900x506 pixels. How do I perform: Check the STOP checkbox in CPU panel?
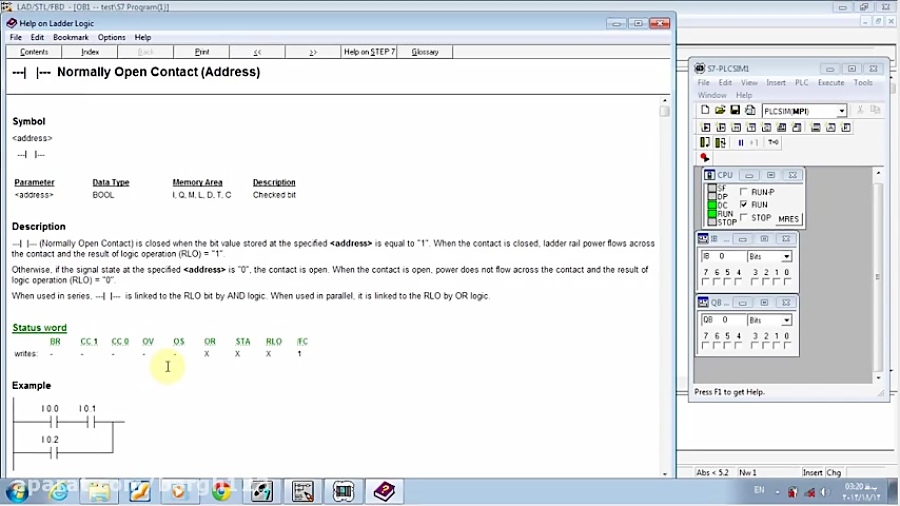click(x=743, y=217)
